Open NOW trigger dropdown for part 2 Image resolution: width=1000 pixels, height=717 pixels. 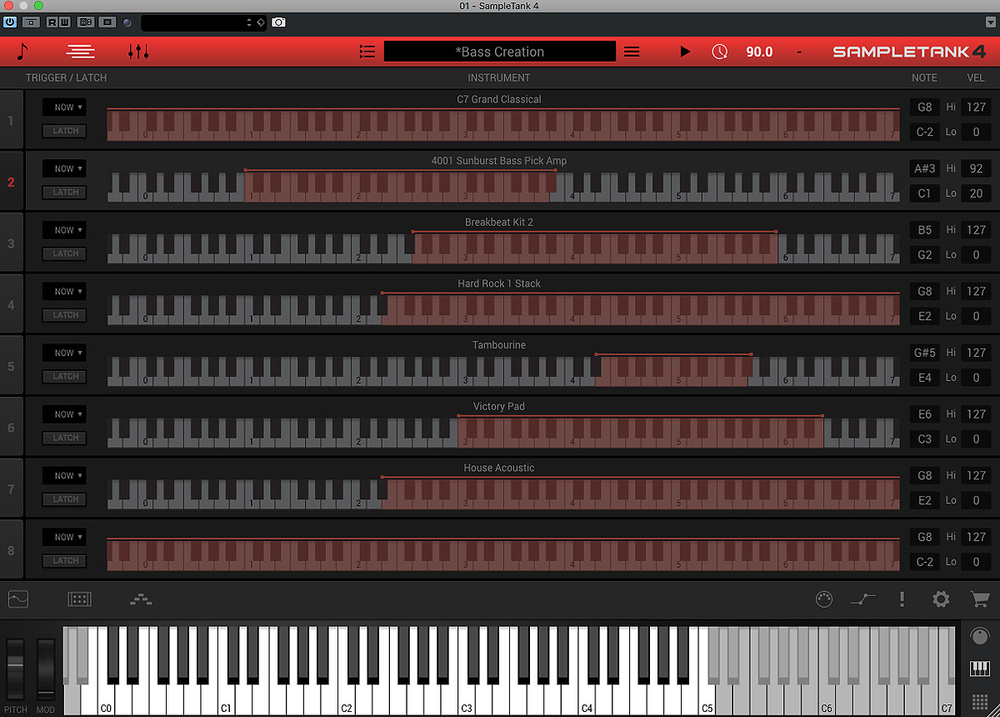click(65, 168)
